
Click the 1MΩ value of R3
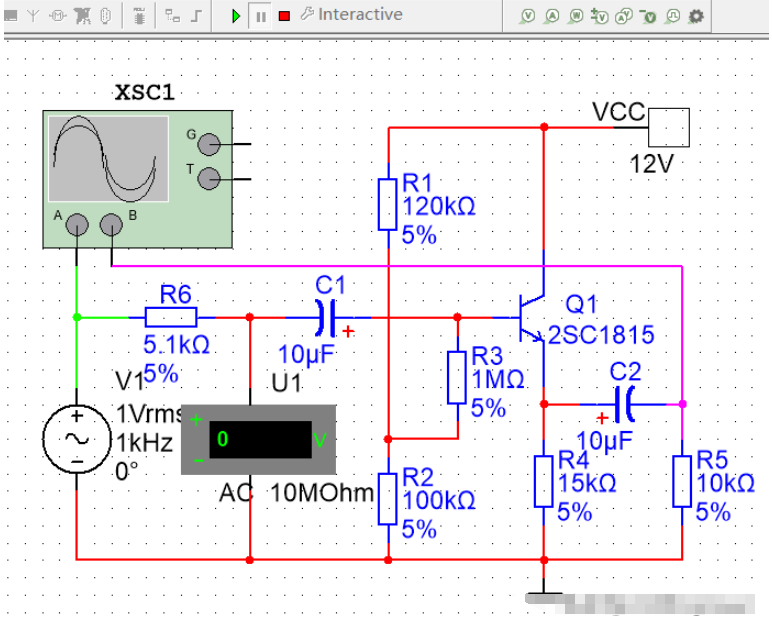(498, 380)
